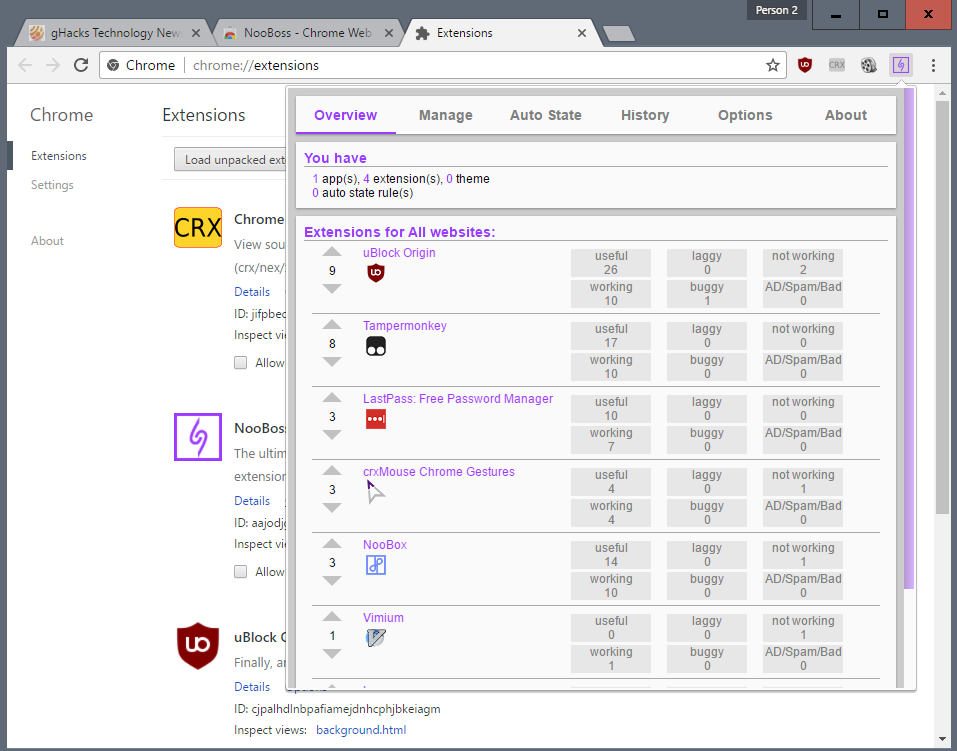Open the uBlock Origin toolbar icon

point(805,65)
